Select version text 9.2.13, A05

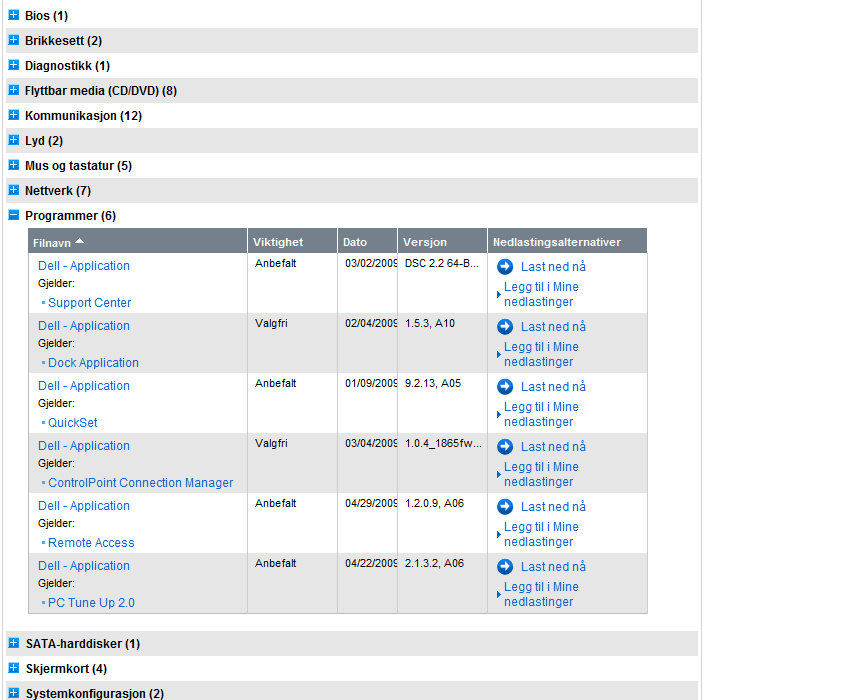point(433,384)
